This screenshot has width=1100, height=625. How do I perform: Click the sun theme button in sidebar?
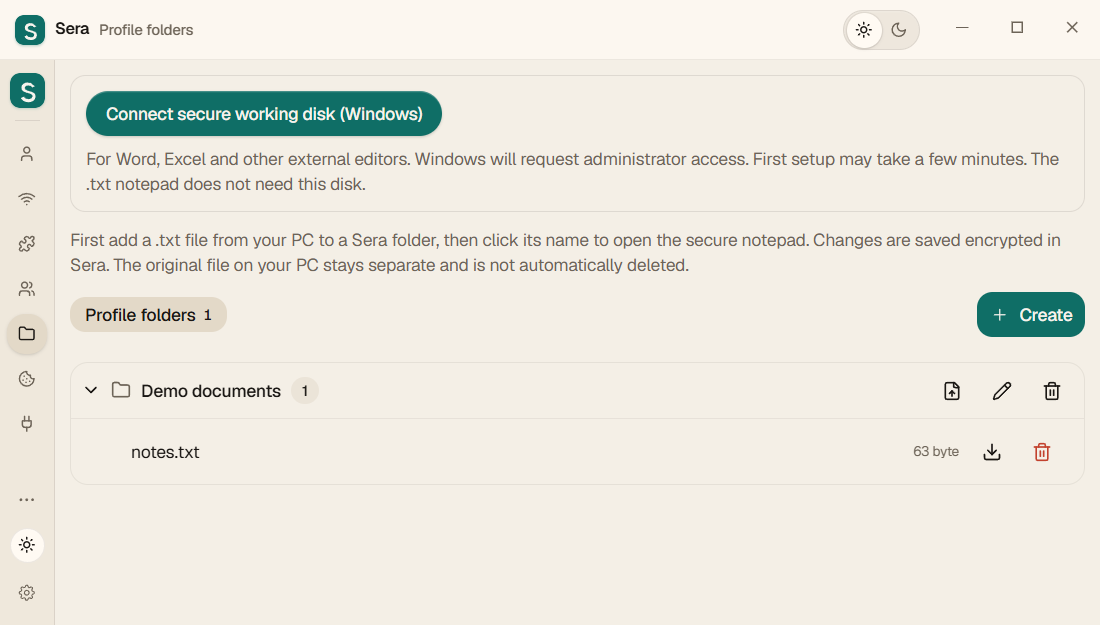pyautogui.click(x=27, y=545)
